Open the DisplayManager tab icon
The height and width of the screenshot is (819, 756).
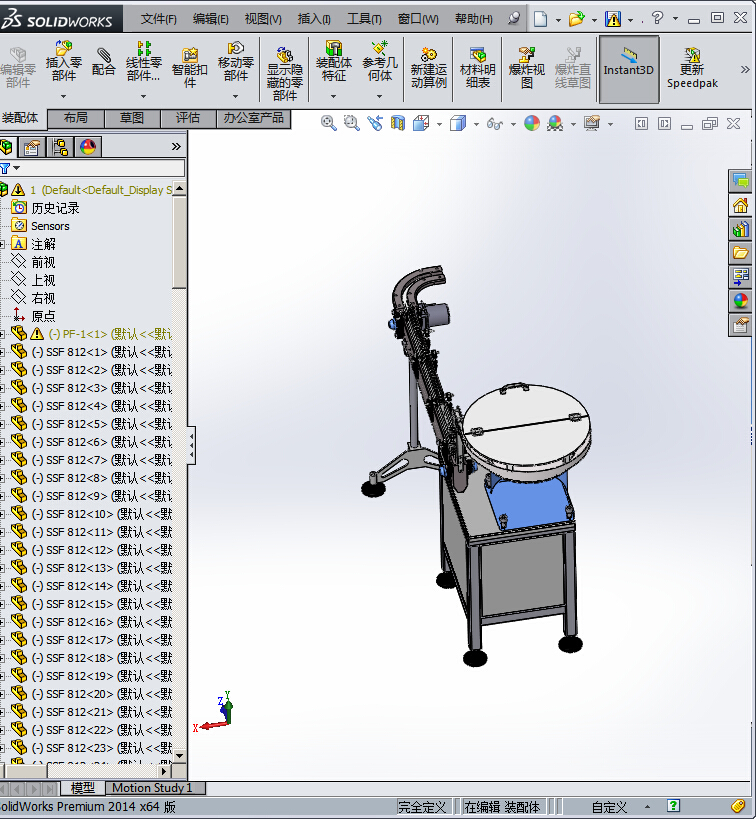point(88,147)
